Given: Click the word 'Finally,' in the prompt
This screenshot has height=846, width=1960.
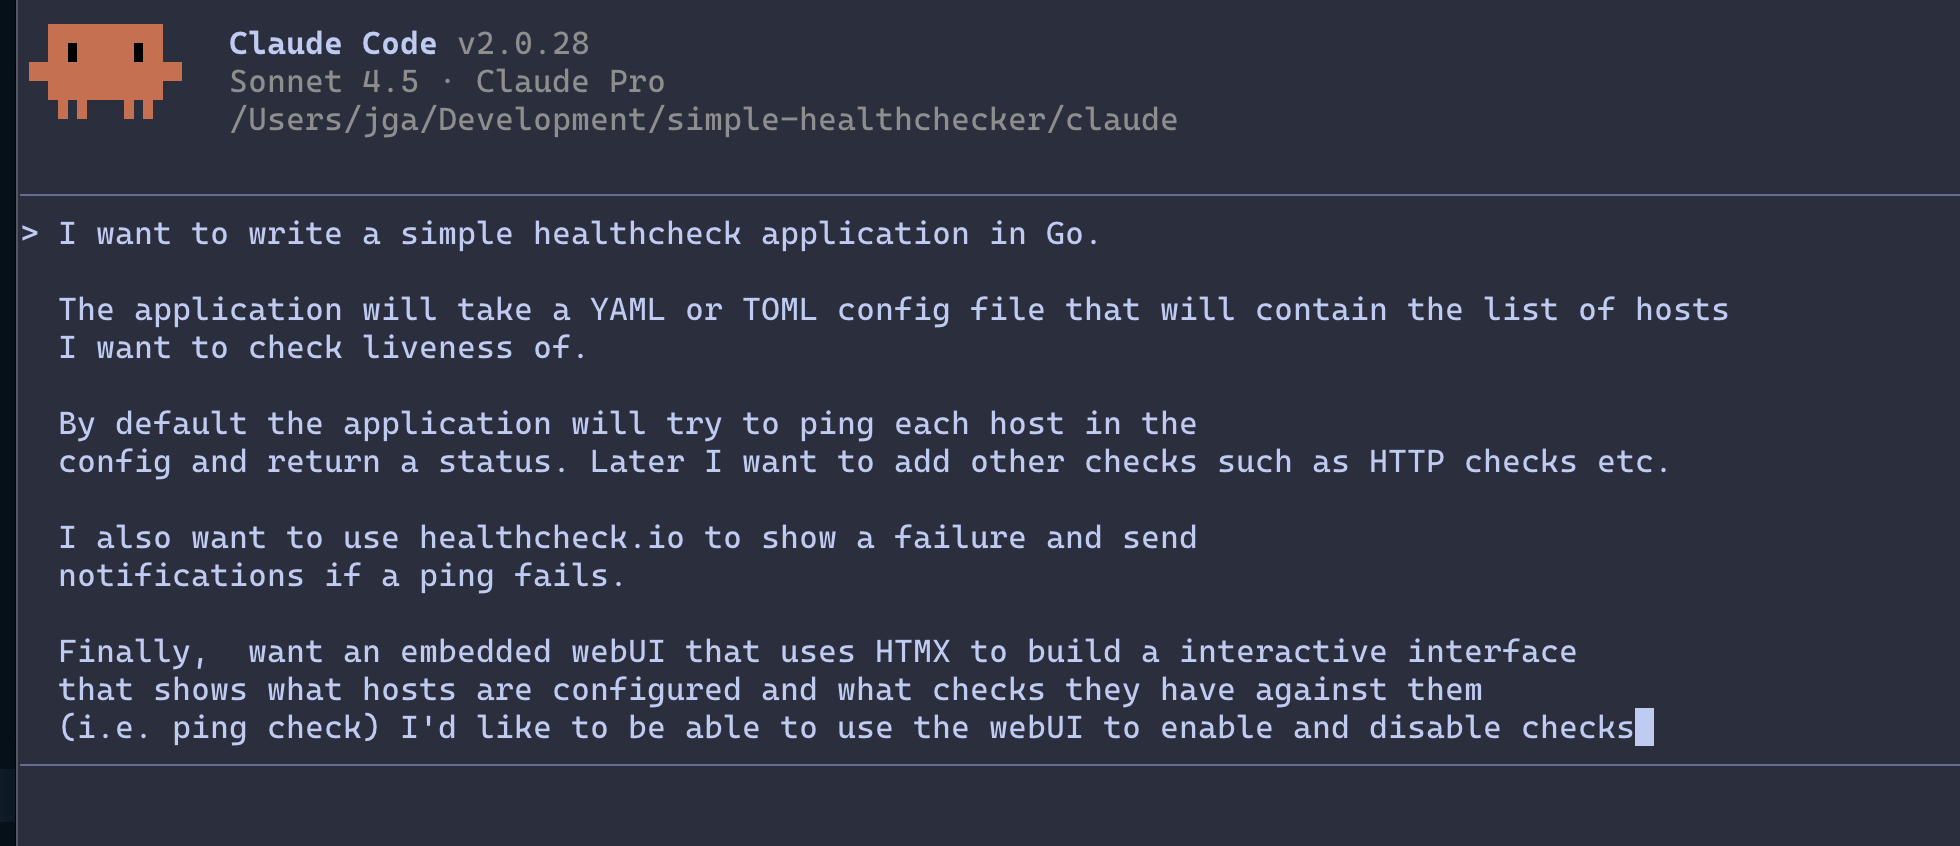Looking at the screenshot, I should click(133, 652).
